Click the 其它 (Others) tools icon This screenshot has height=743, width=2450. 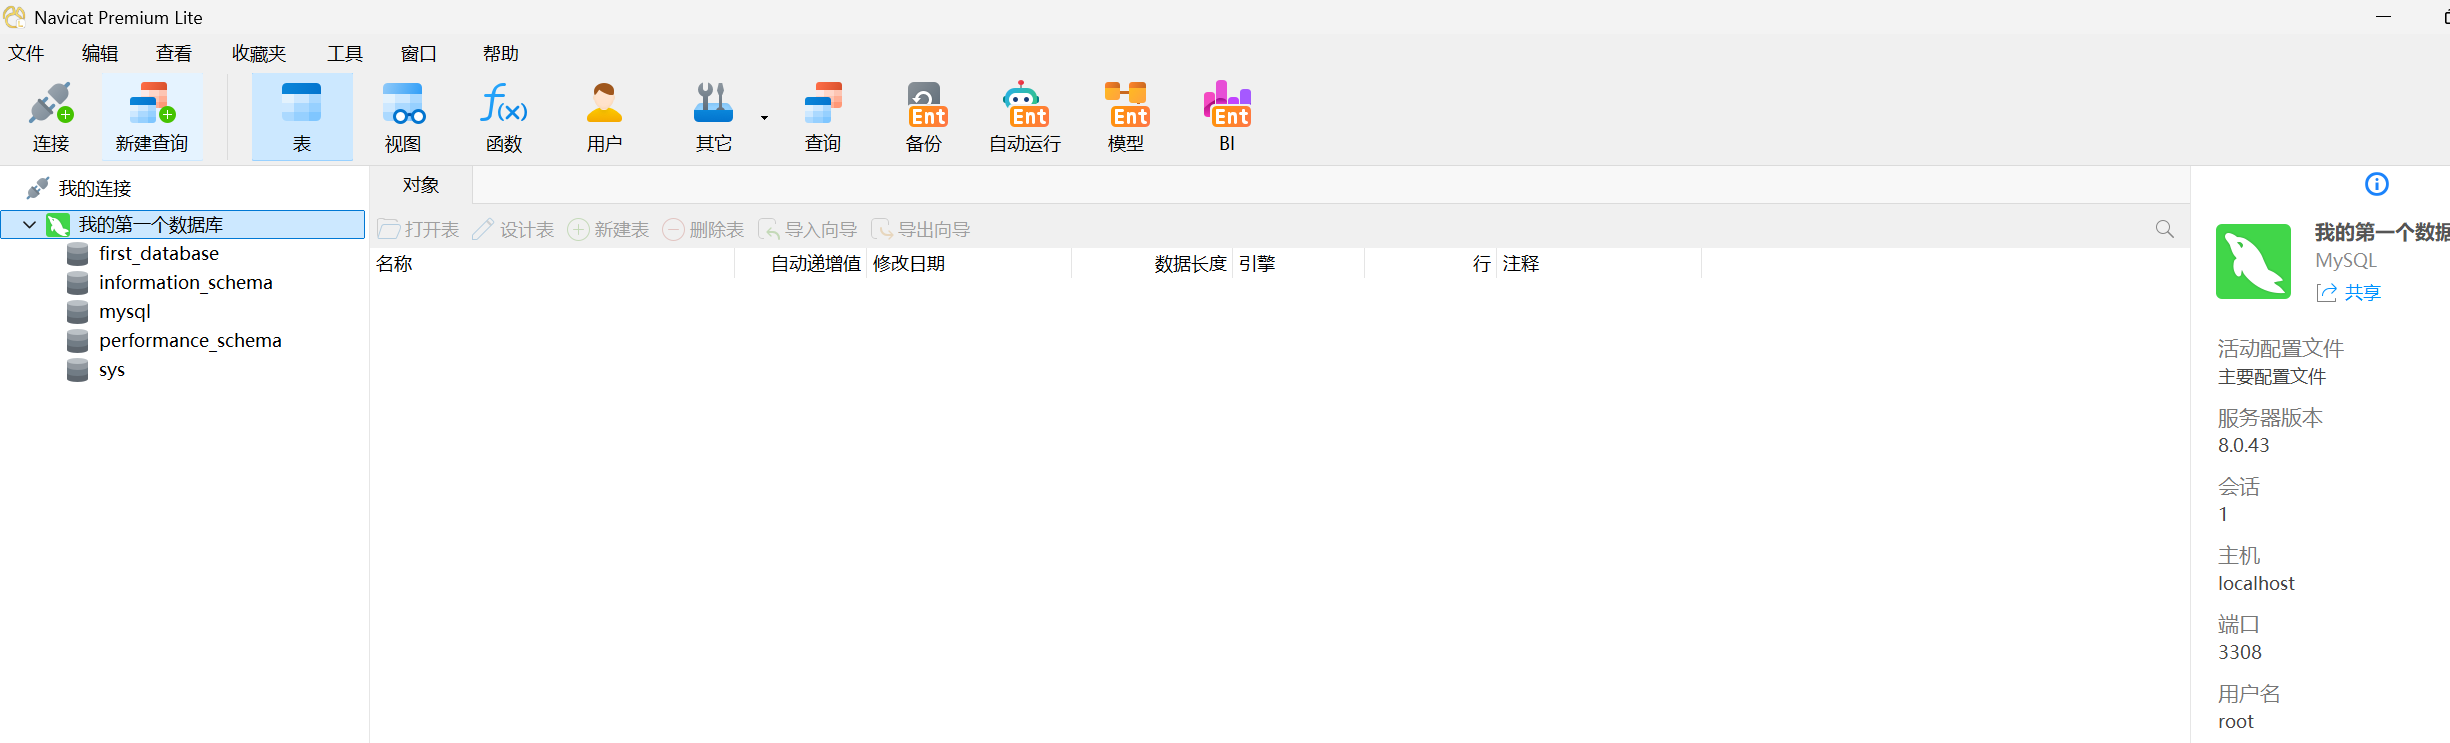pyautogui.click(x=713, y=117)
